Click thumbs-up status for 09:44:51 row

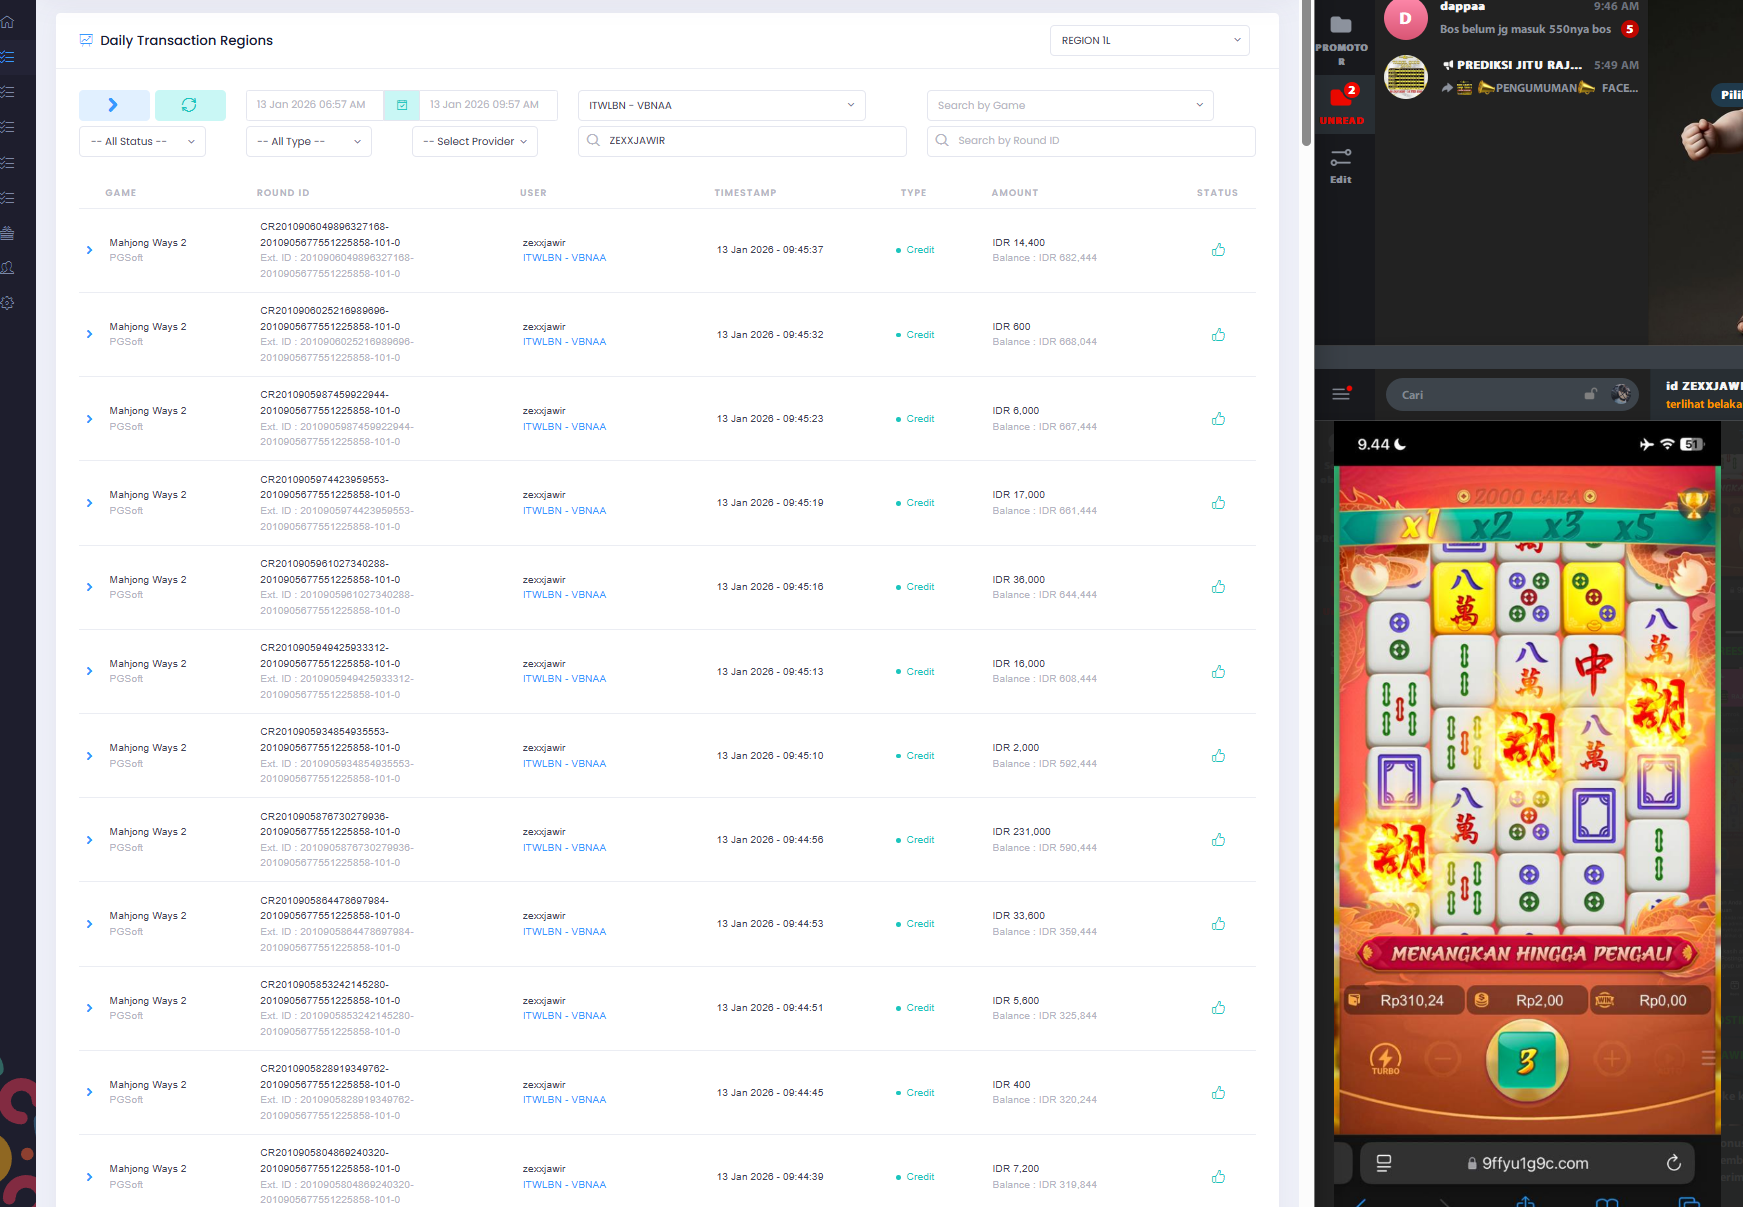click(1218, 1008)
